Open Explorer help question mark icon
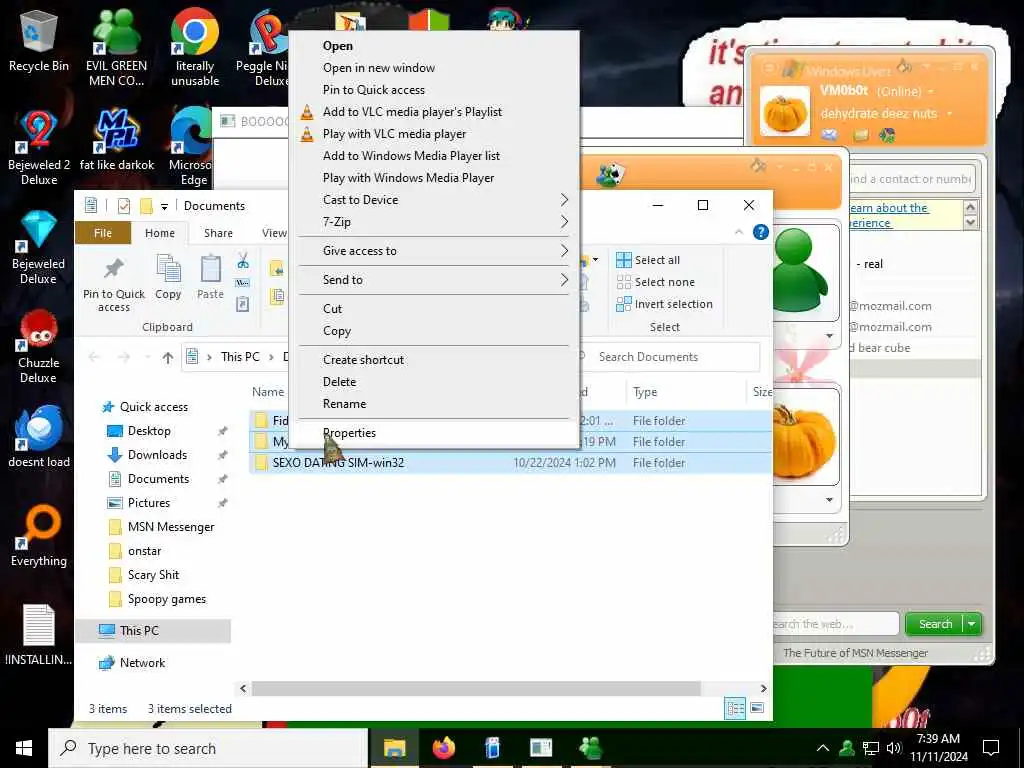This screenshot has width=1024, height=768. [x=761, y=232]
